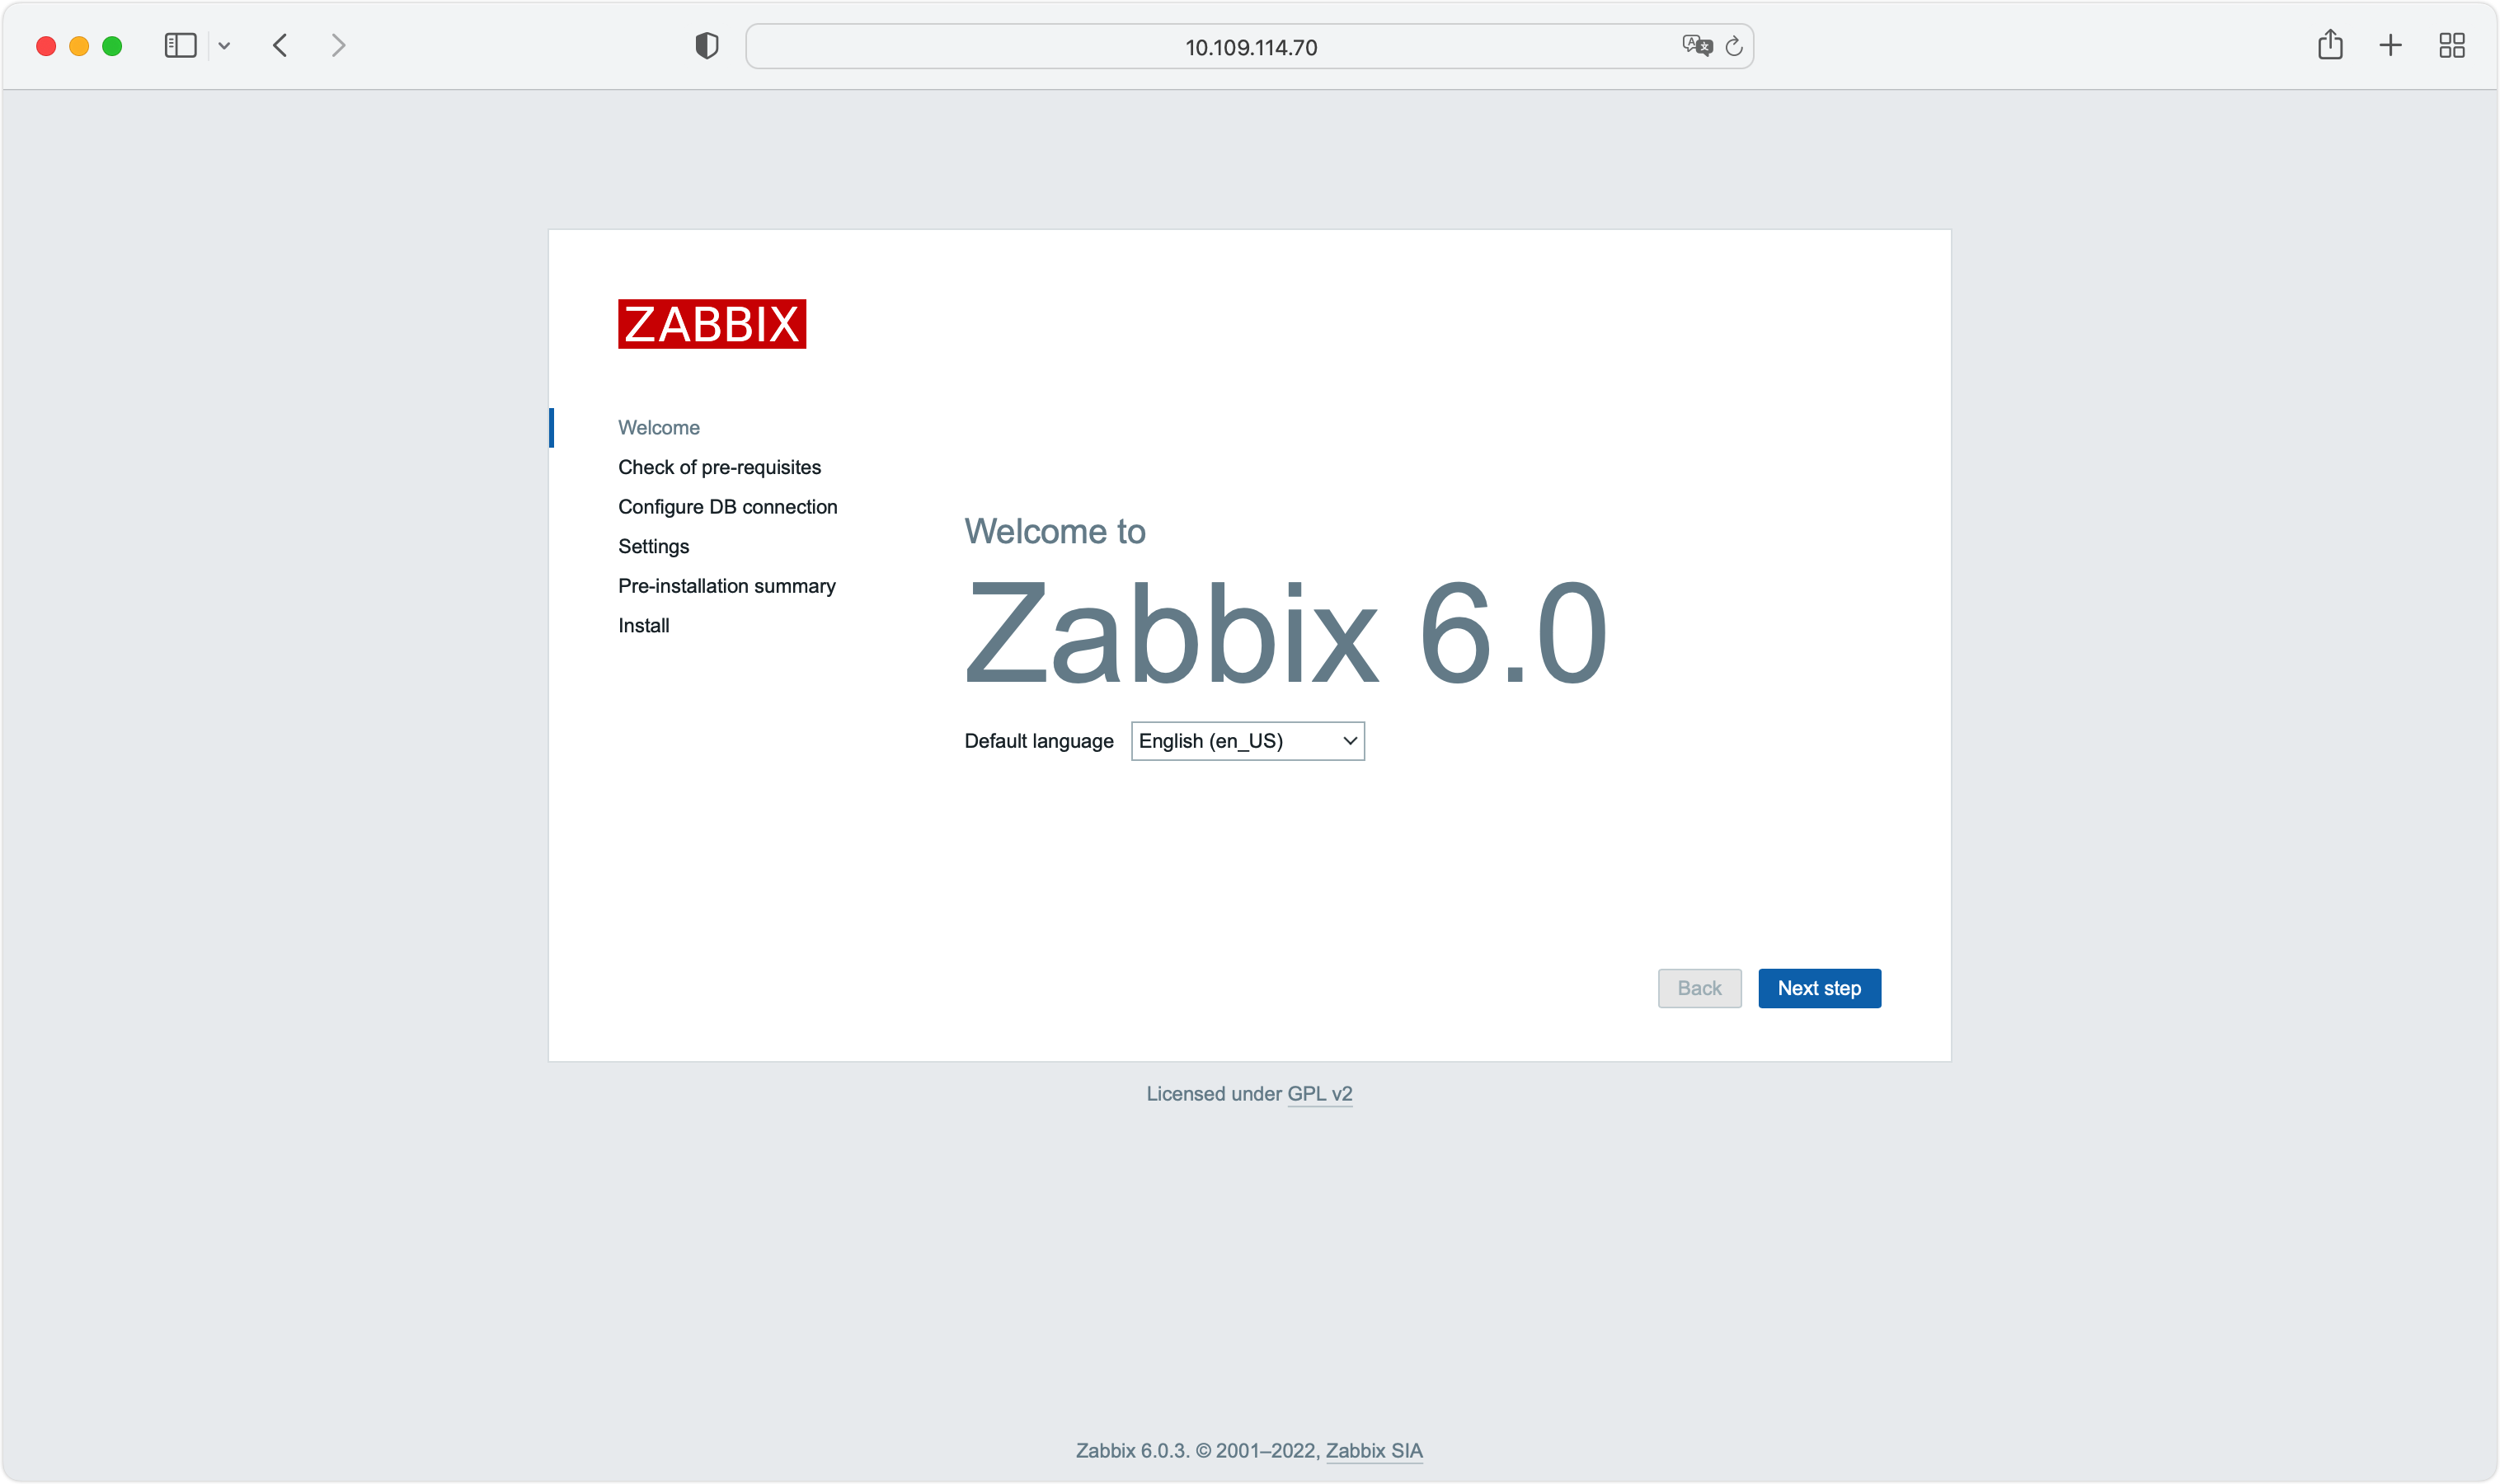
Task: Click the Next step button
Action: coord(1819,988)
